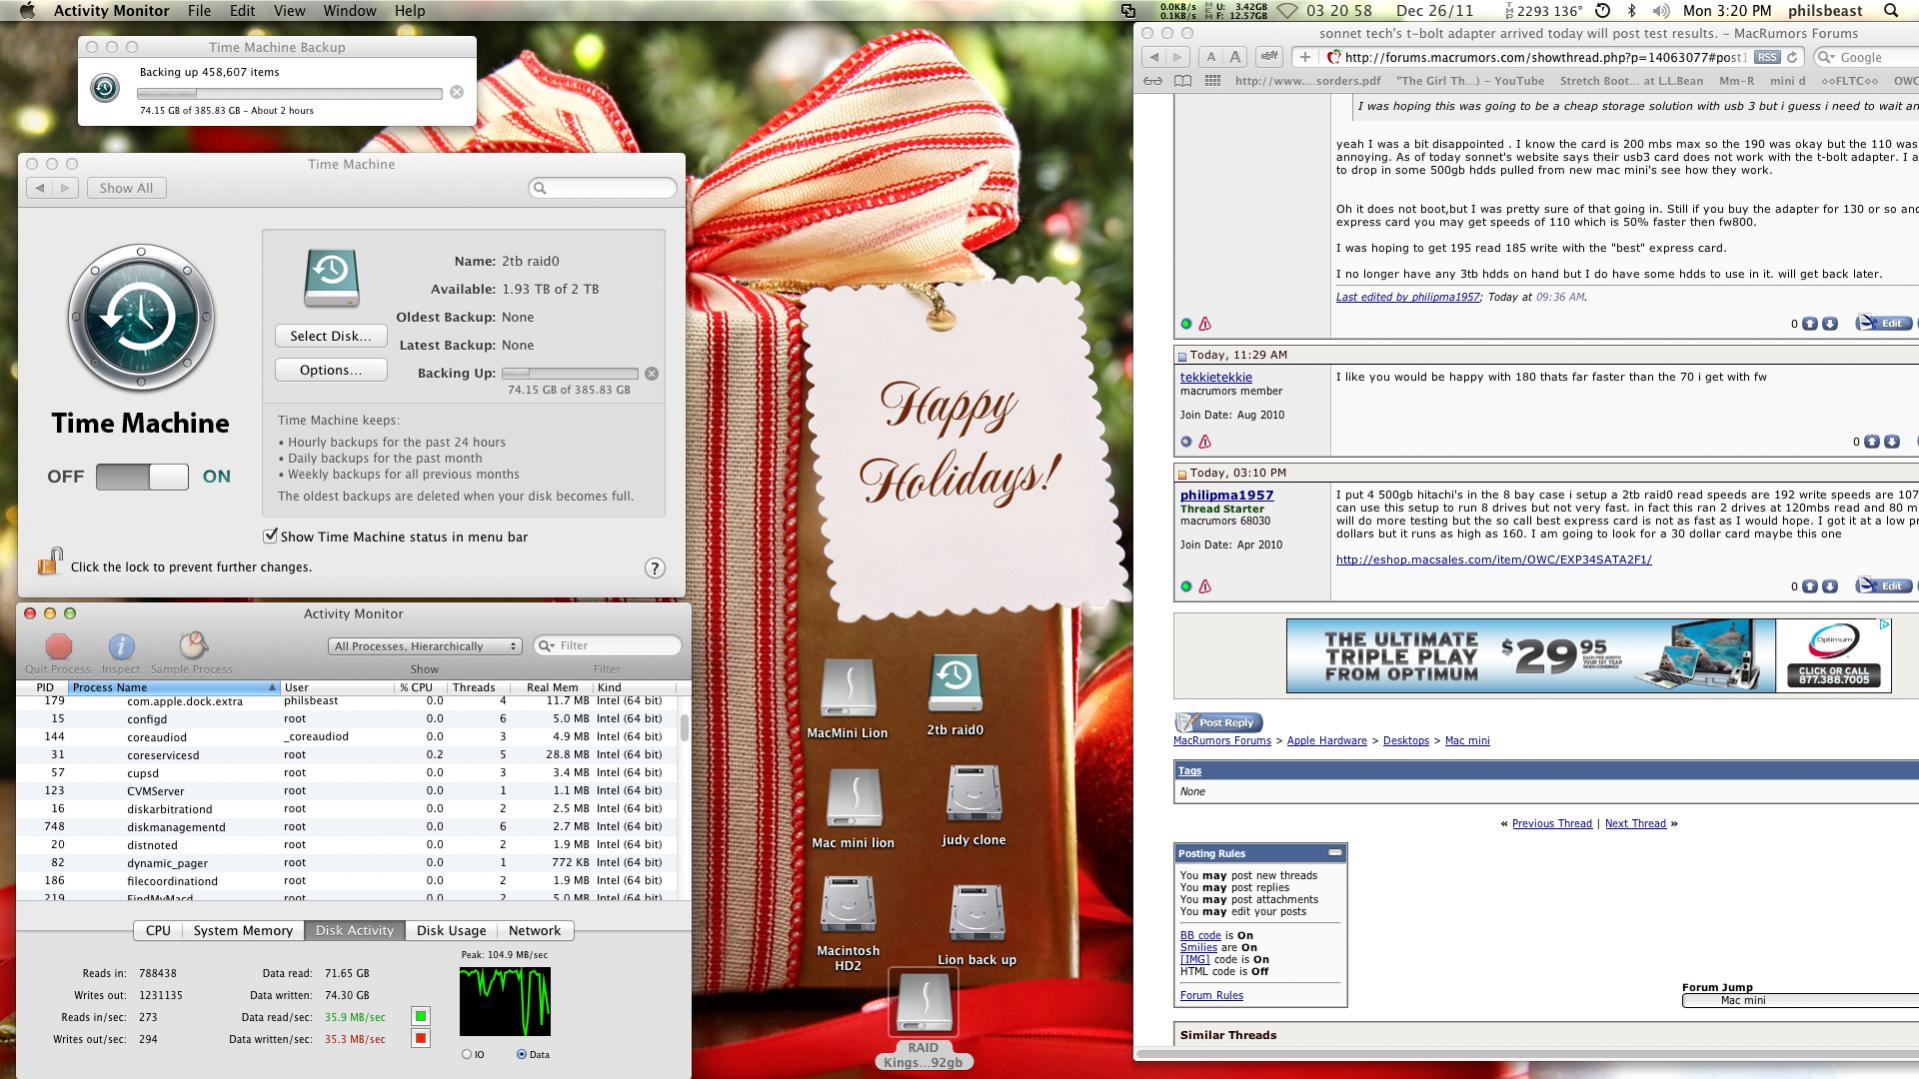Viewport: 1919px width, 1079px height.
Task: Open Spotlight search in the menu bar
Action: (x=1890, y=11)
